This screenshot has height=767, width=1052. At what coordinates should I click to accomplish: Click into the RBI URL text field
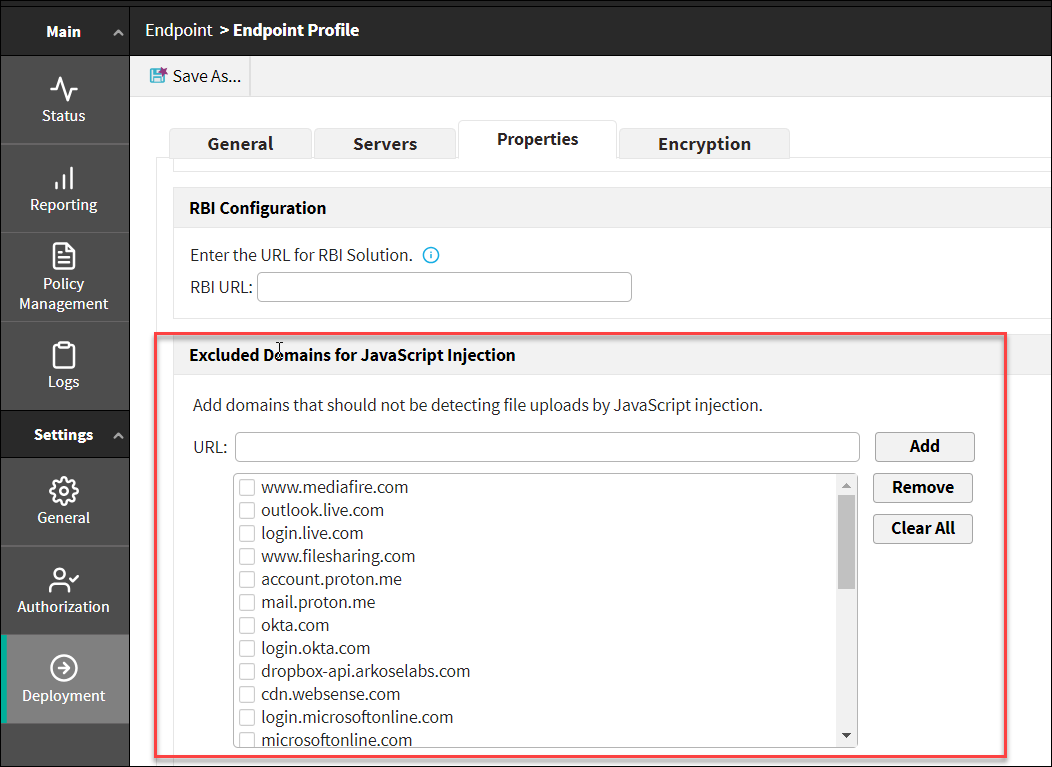(444, 288)
